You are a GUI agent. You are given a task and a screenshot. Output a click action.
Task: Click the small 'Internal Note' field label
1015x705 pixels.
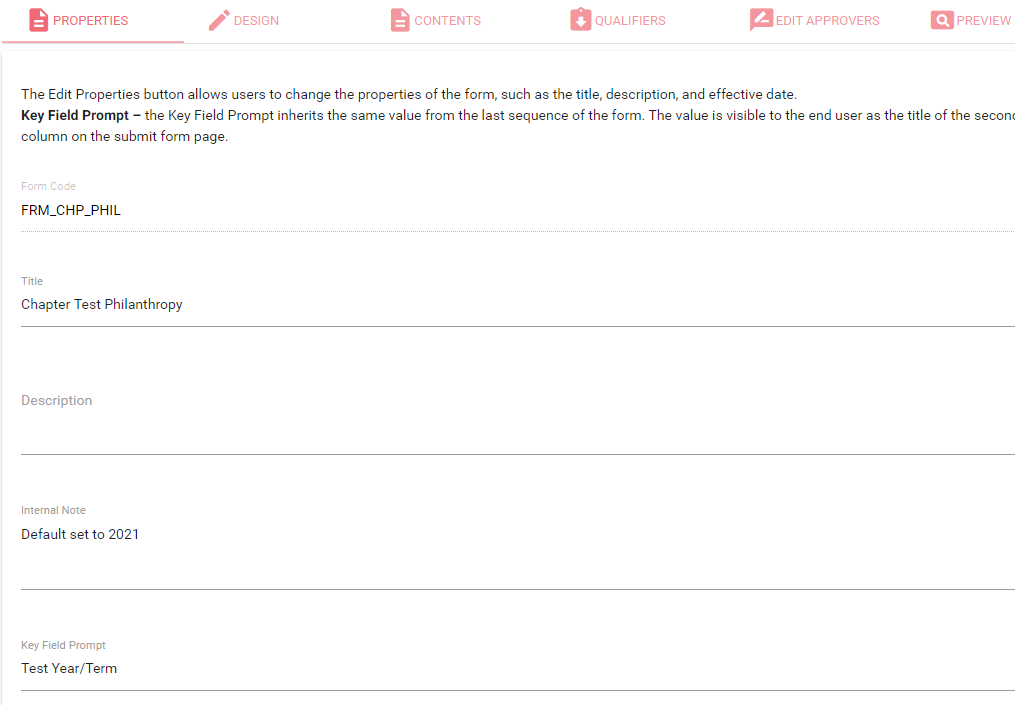(53, 510)
